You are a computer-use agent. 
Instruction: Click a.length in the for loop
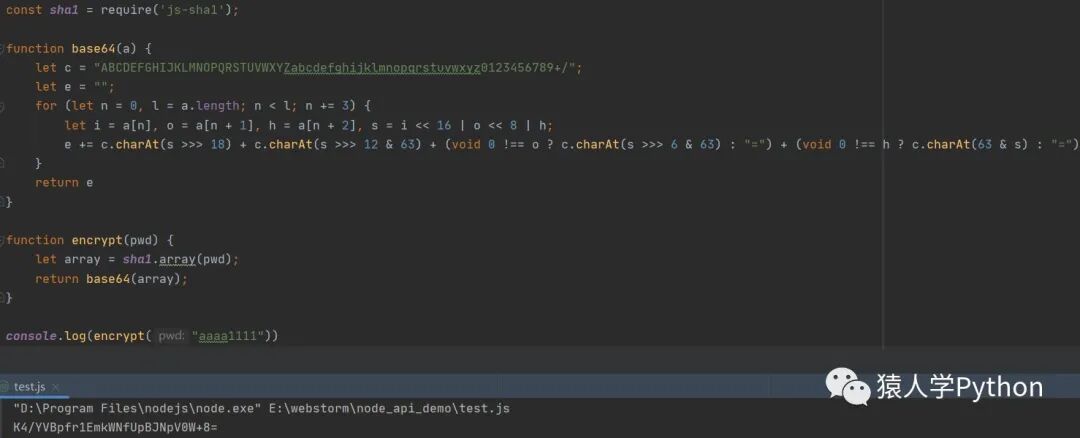pyautogui.click(x=209, y=106)
